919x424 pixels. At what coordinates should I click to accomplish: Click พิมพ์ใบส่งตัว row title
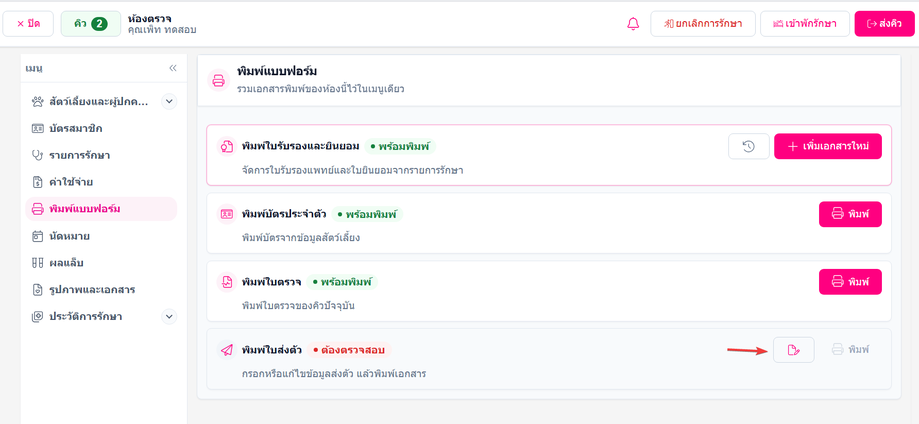coord(272,351)
